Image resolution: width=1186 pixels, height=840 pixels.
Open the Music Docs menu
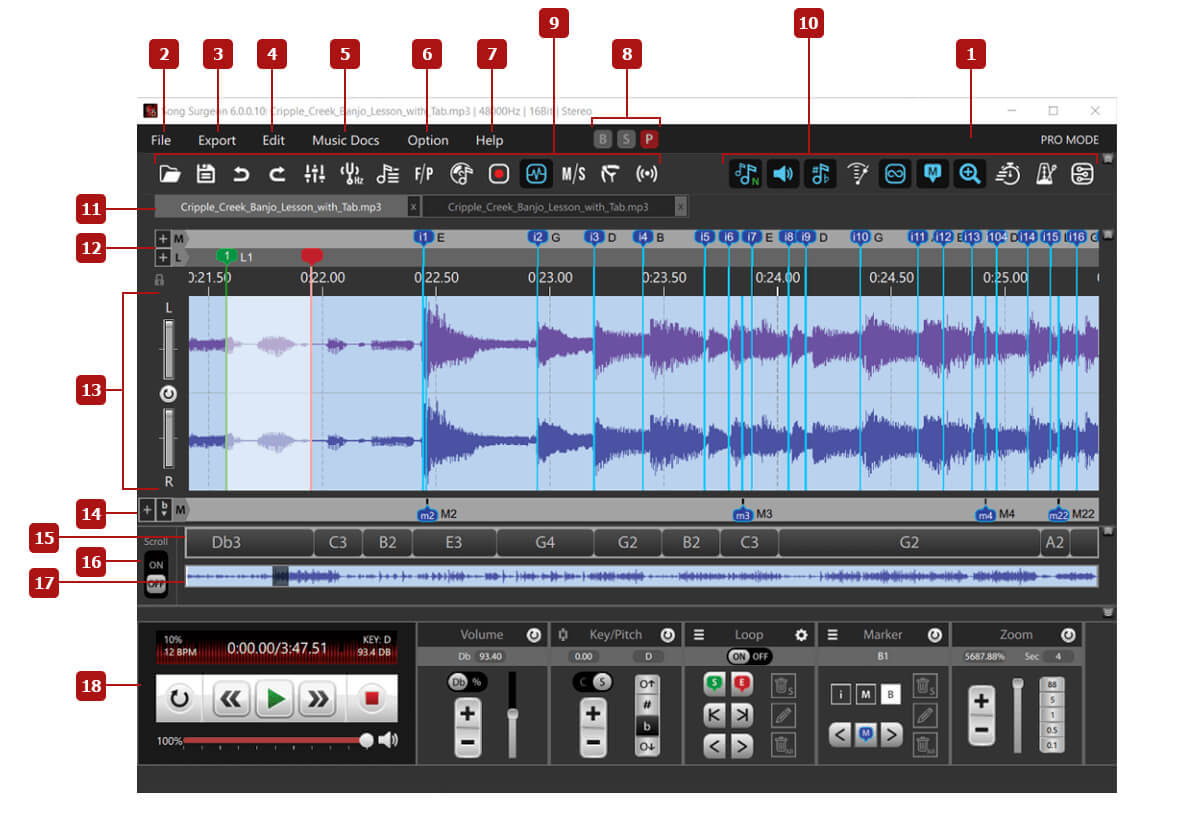[x=345, y=140]
